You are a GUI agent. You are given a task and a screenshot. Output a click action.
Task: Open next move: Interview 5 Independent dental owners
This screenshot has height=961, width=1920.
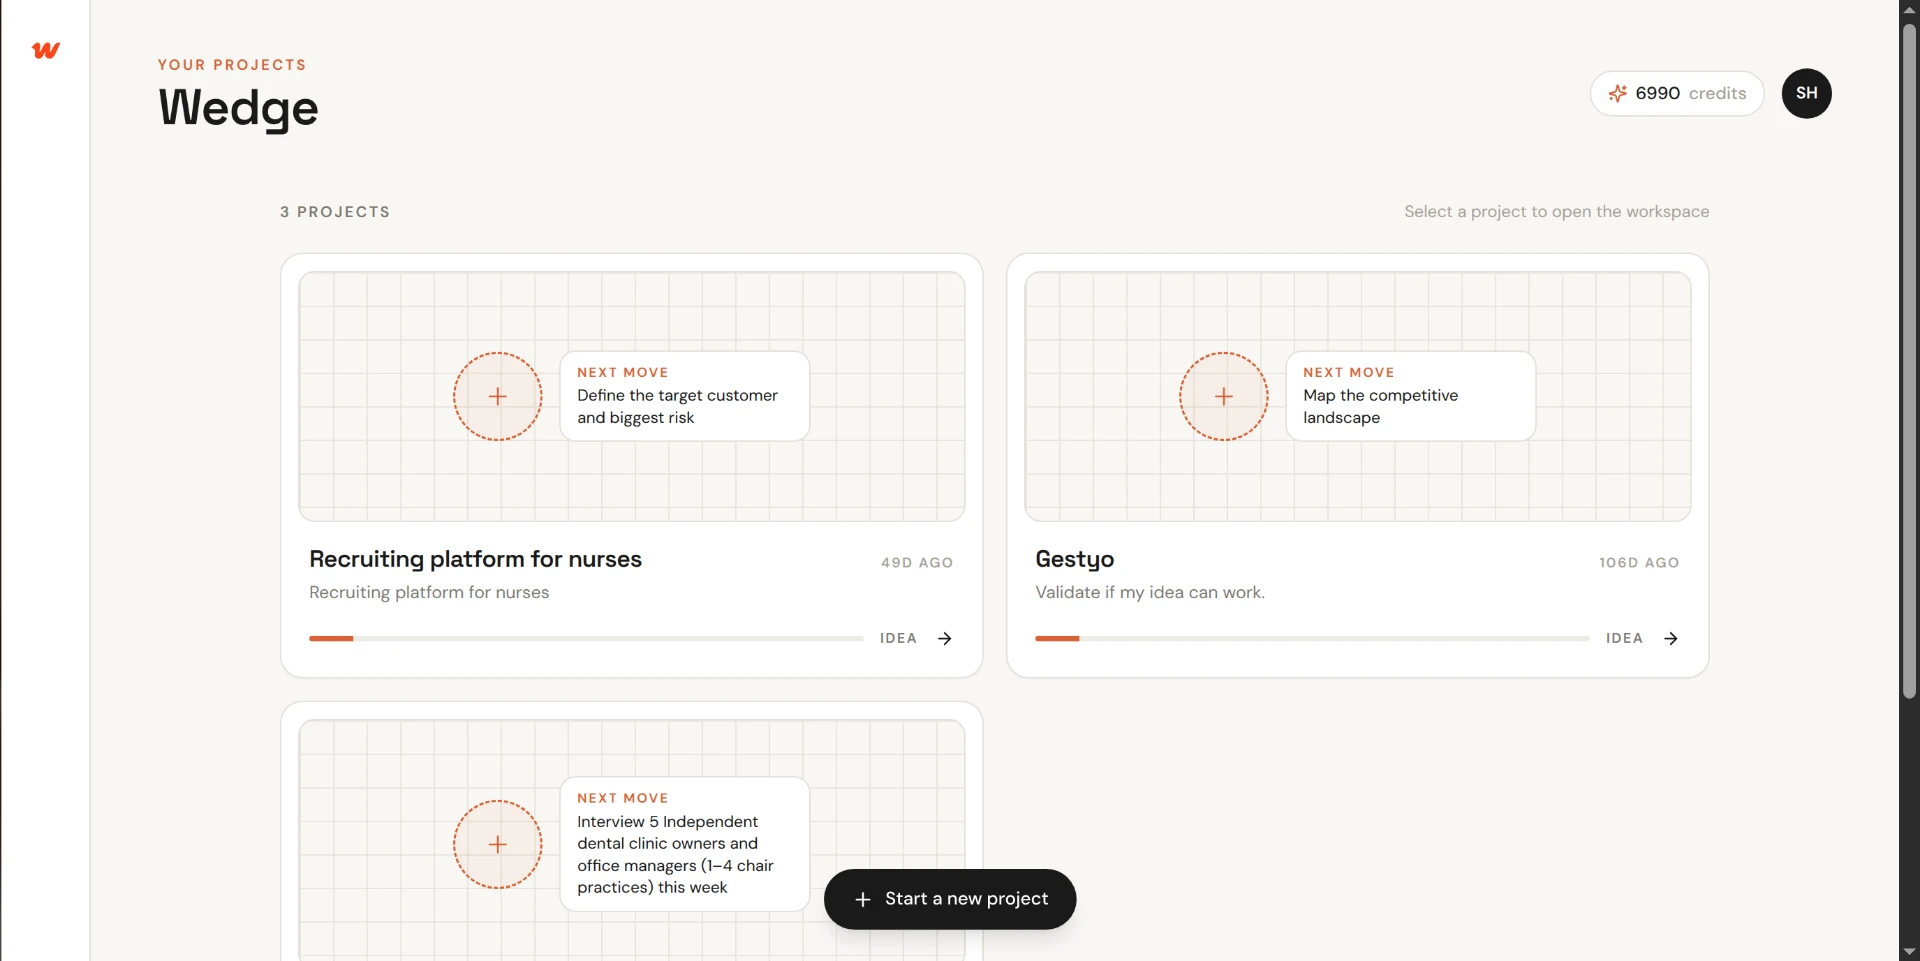(685, 844)
